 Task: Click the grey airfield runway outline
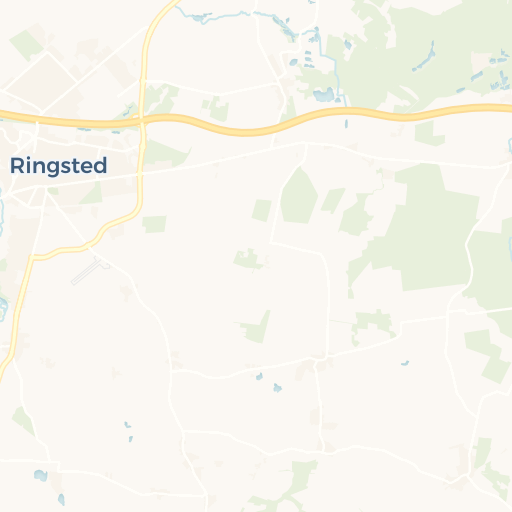(89, 271)
